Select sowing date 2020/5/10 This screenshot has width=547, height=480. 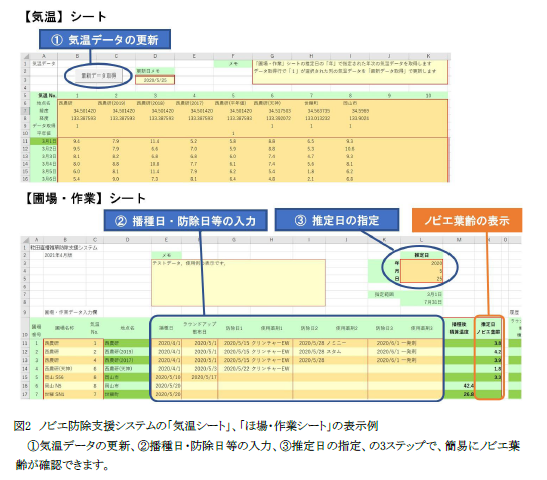pos(167,377)
